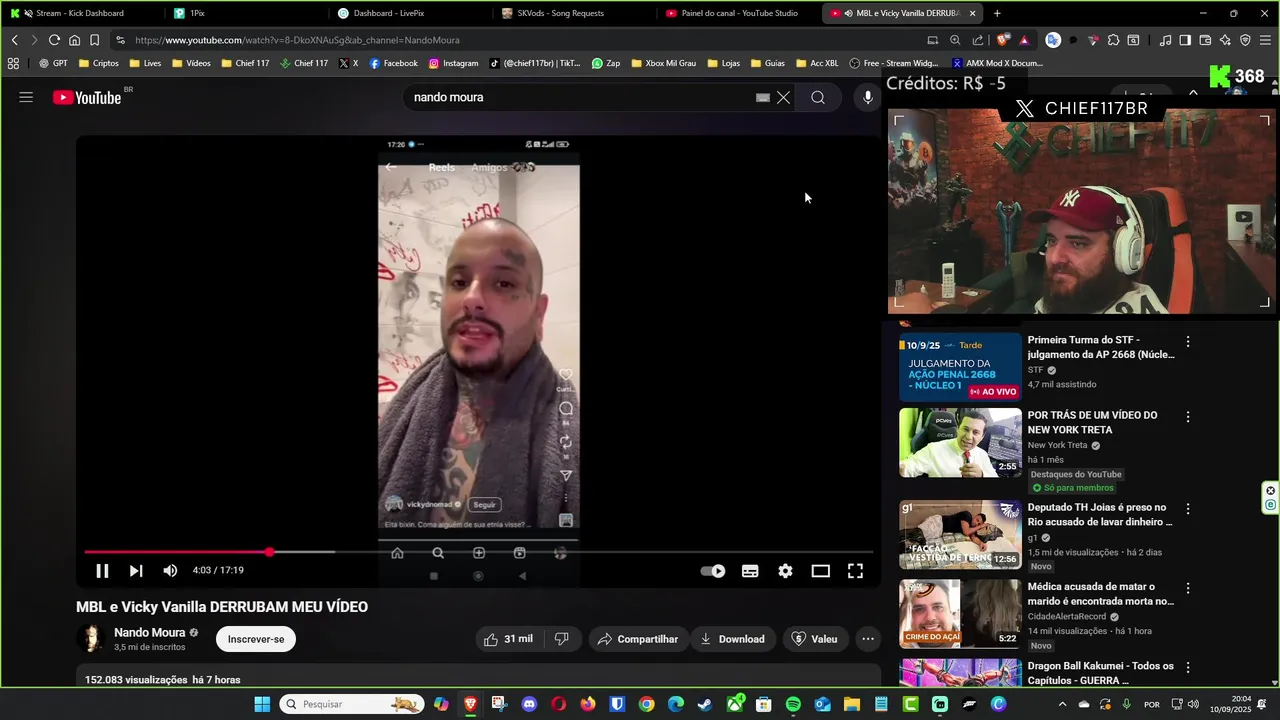Dislike the video

point(562,639)
